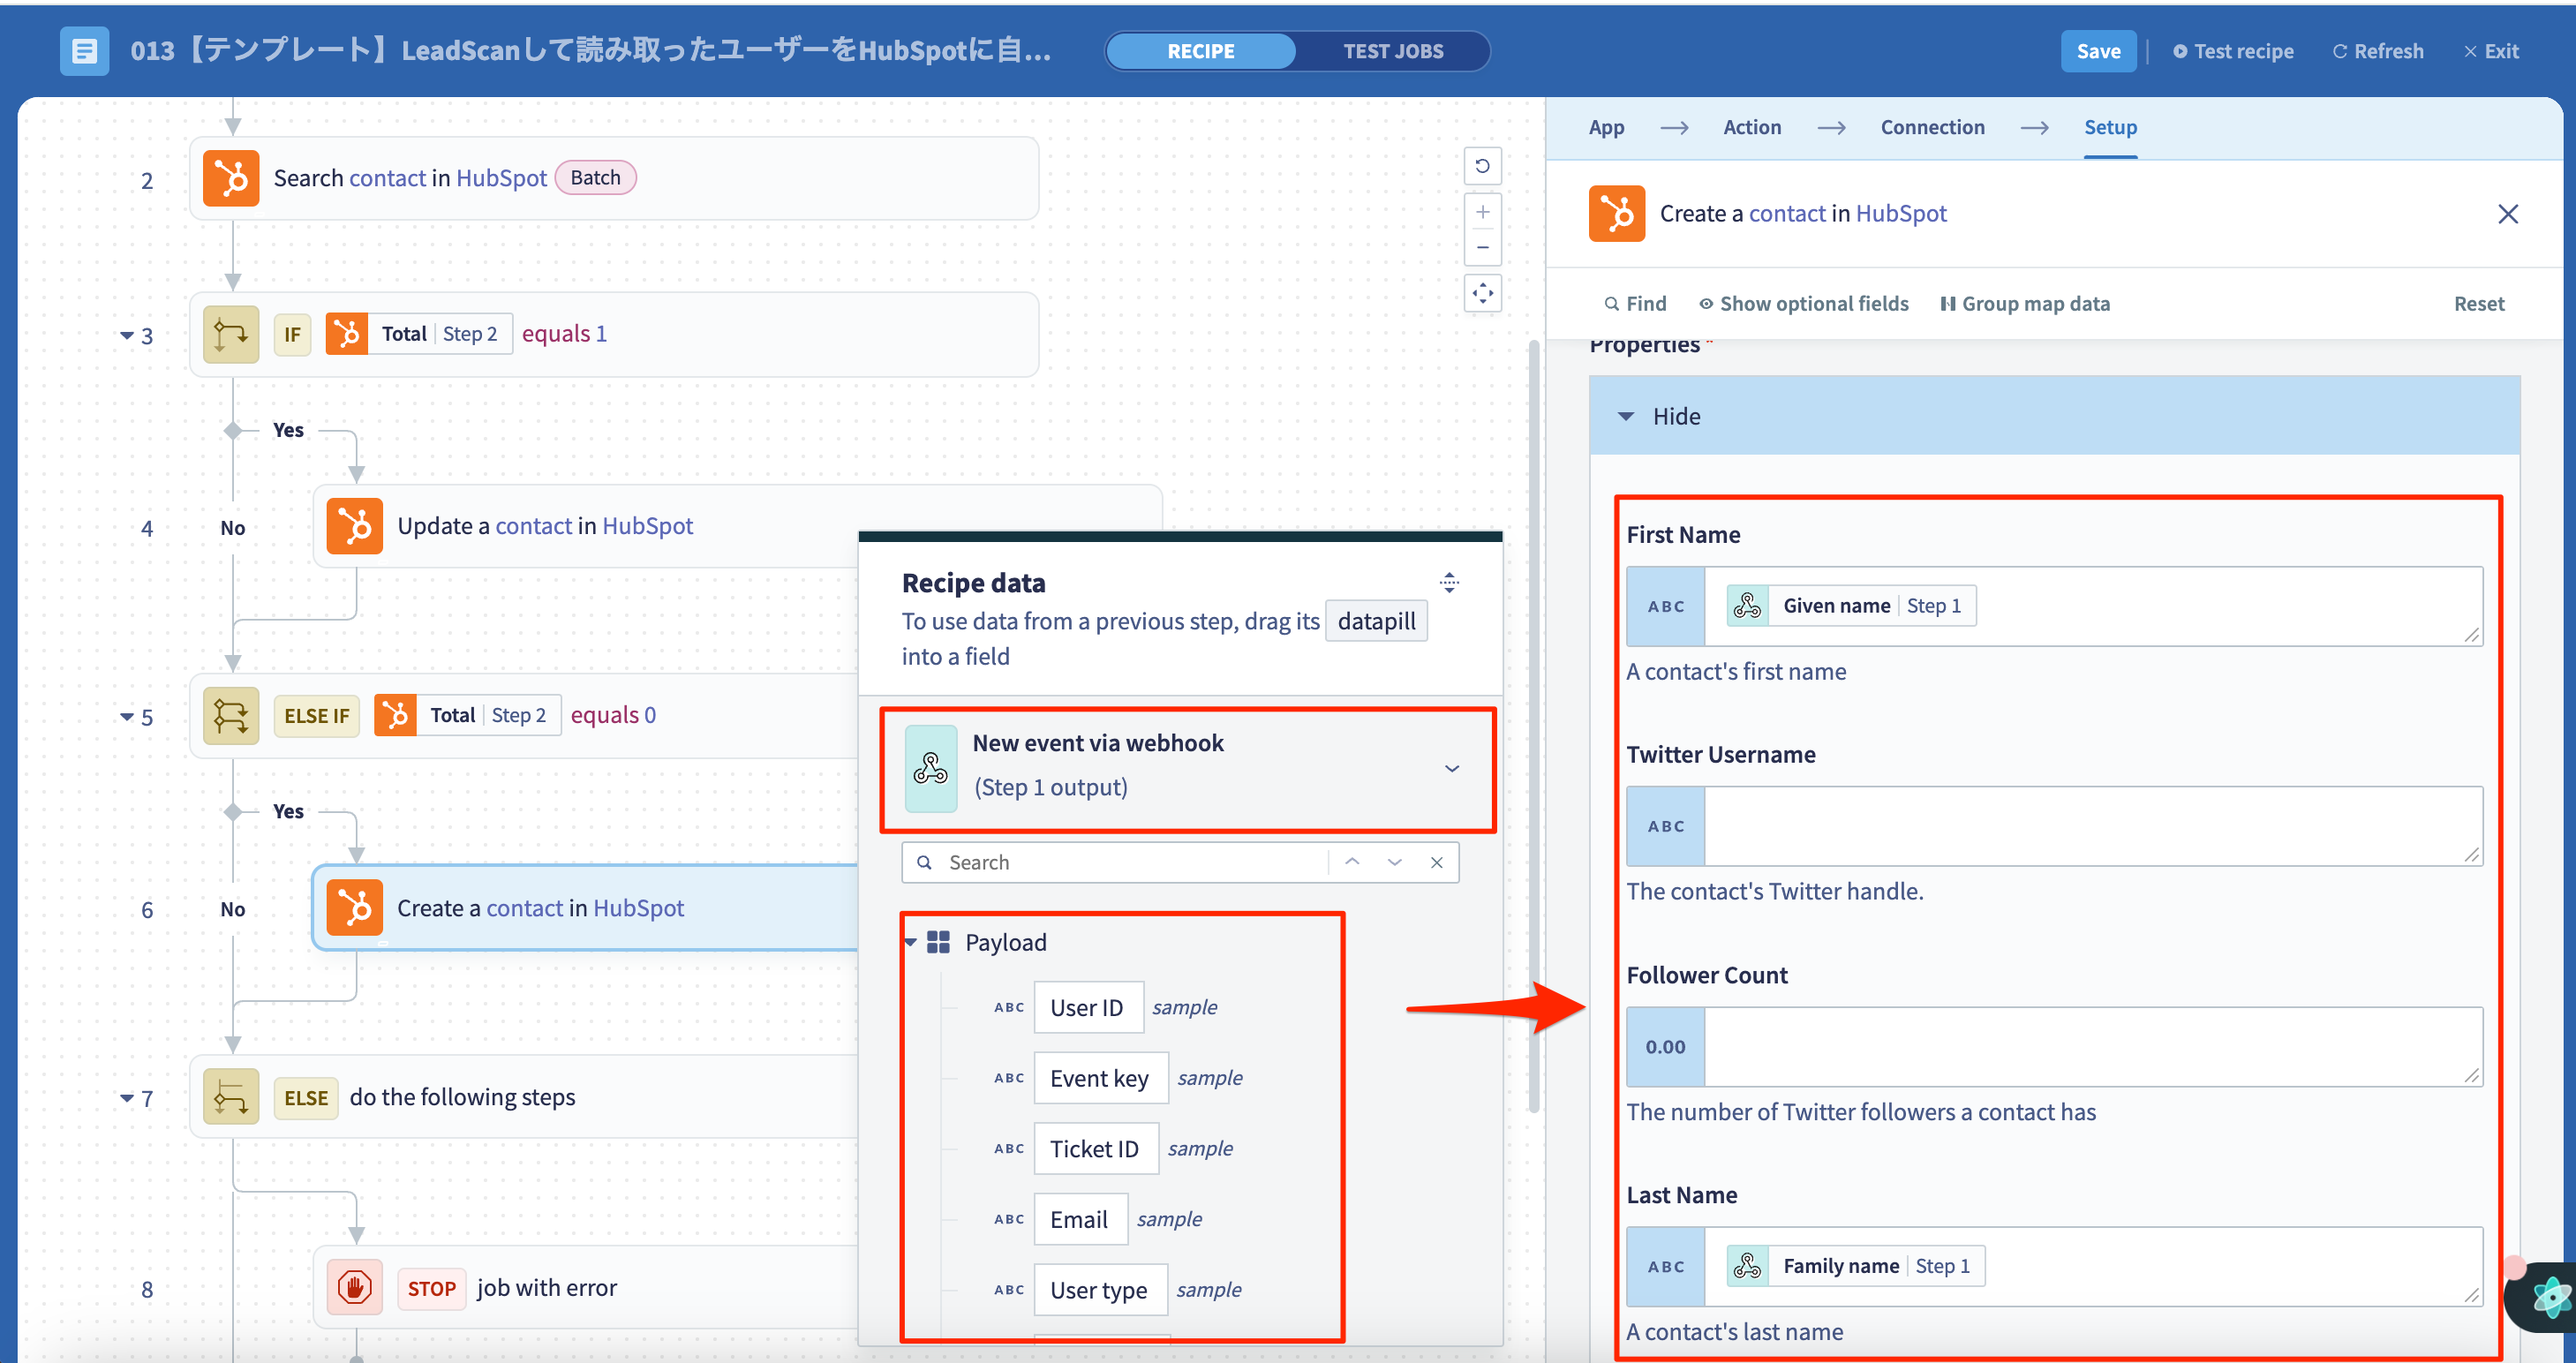Image resolution: width=2576 pixels, height=1363 pixels.
Task: Click the fit-to-screen icon on canvas controls
Action: (x=1483, y=293)
